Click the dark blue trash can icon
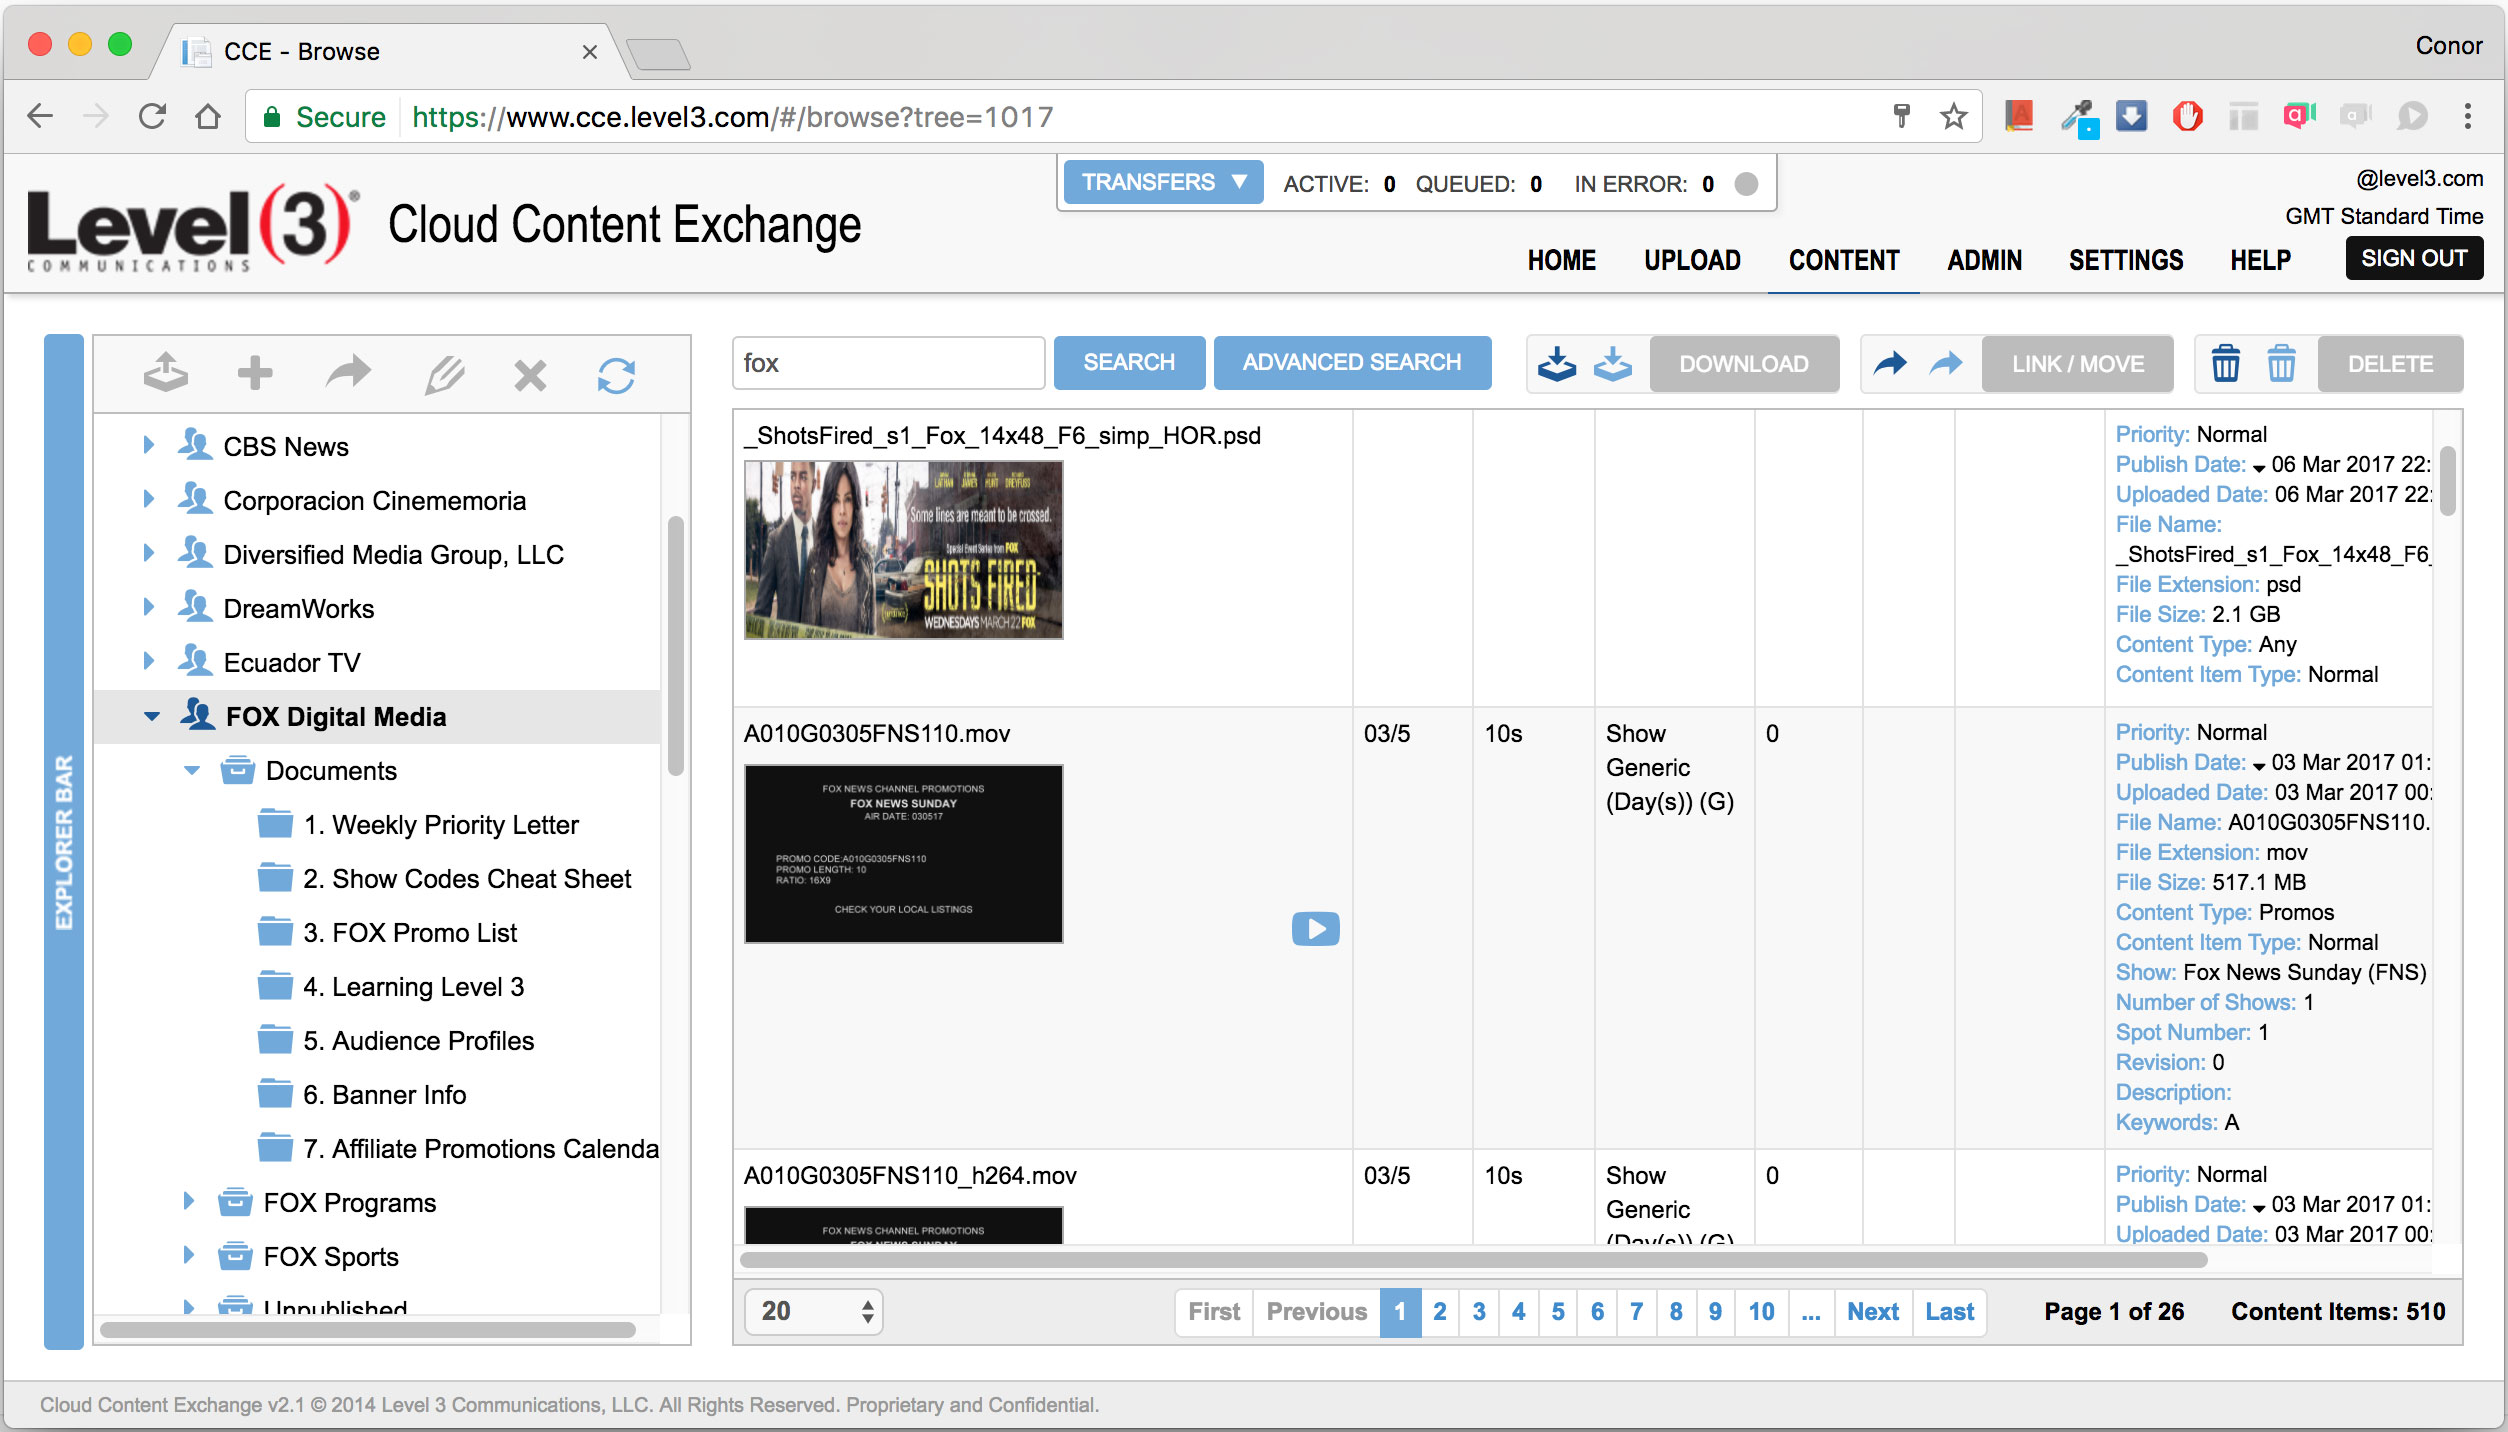2508x1432 pixels. [2225, 363]
